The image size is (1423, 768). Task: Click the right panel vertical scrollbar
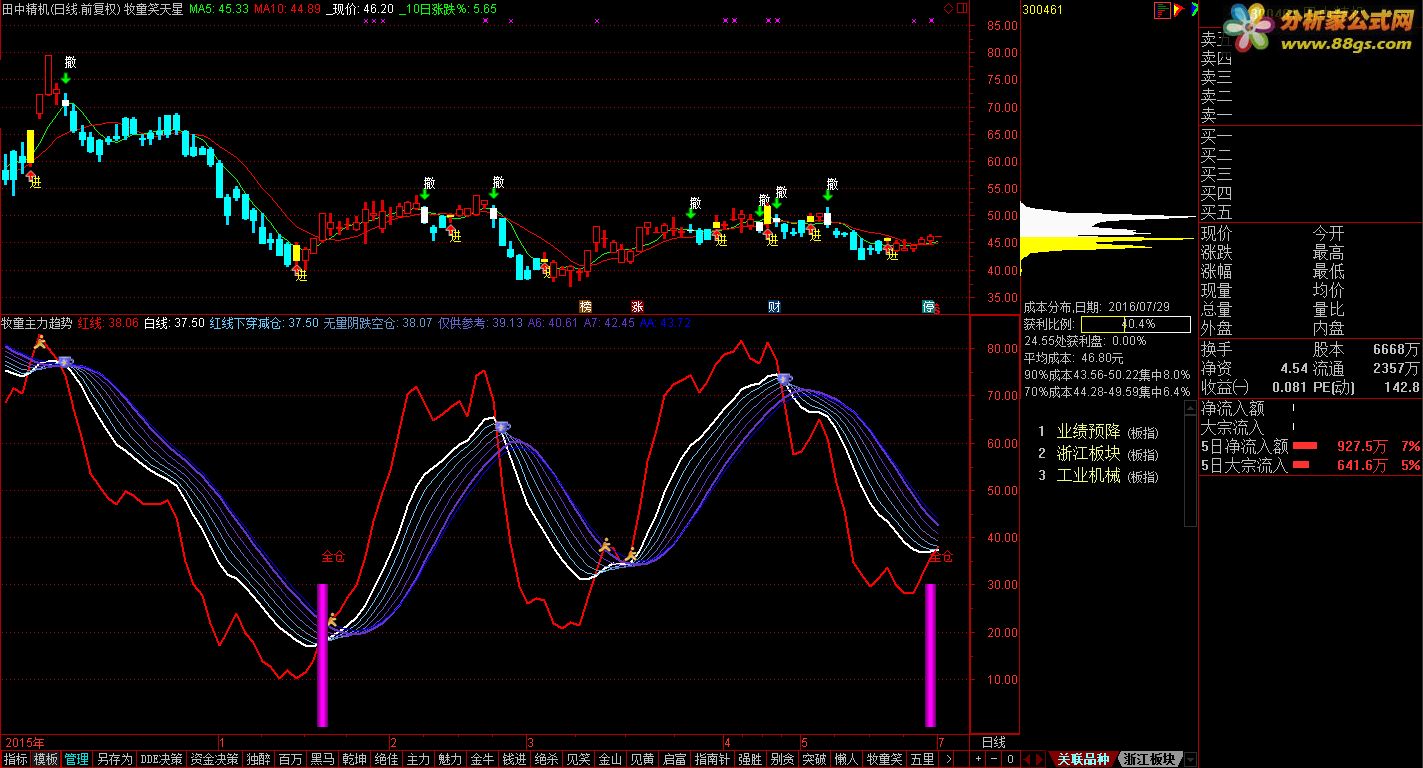click(x=1190, y=462)
